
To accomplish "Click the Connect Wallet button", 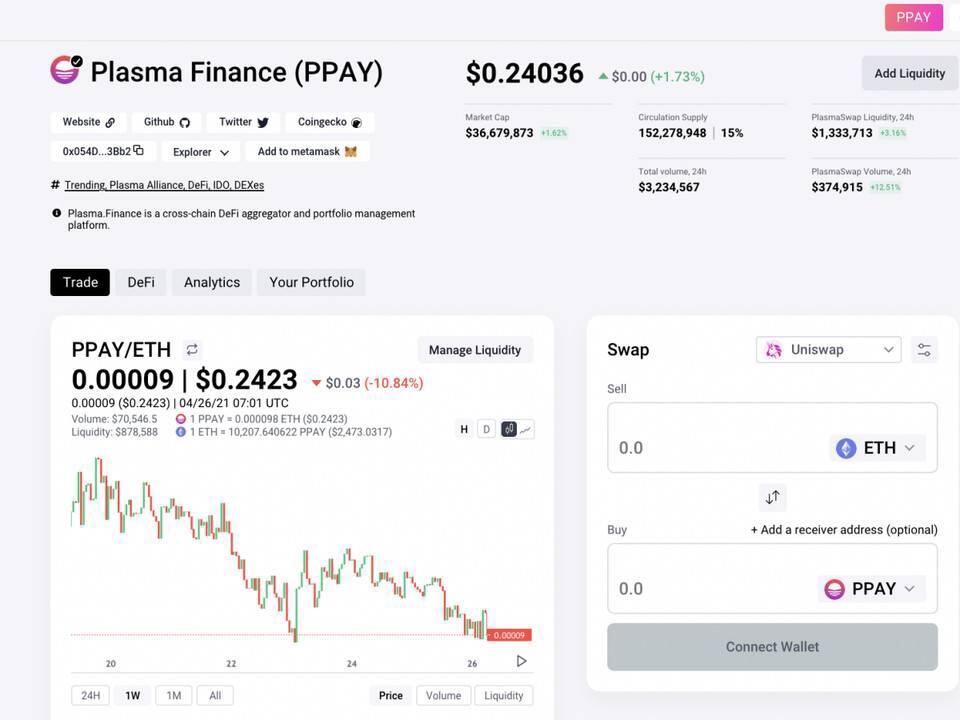I will tap(772, 647).
